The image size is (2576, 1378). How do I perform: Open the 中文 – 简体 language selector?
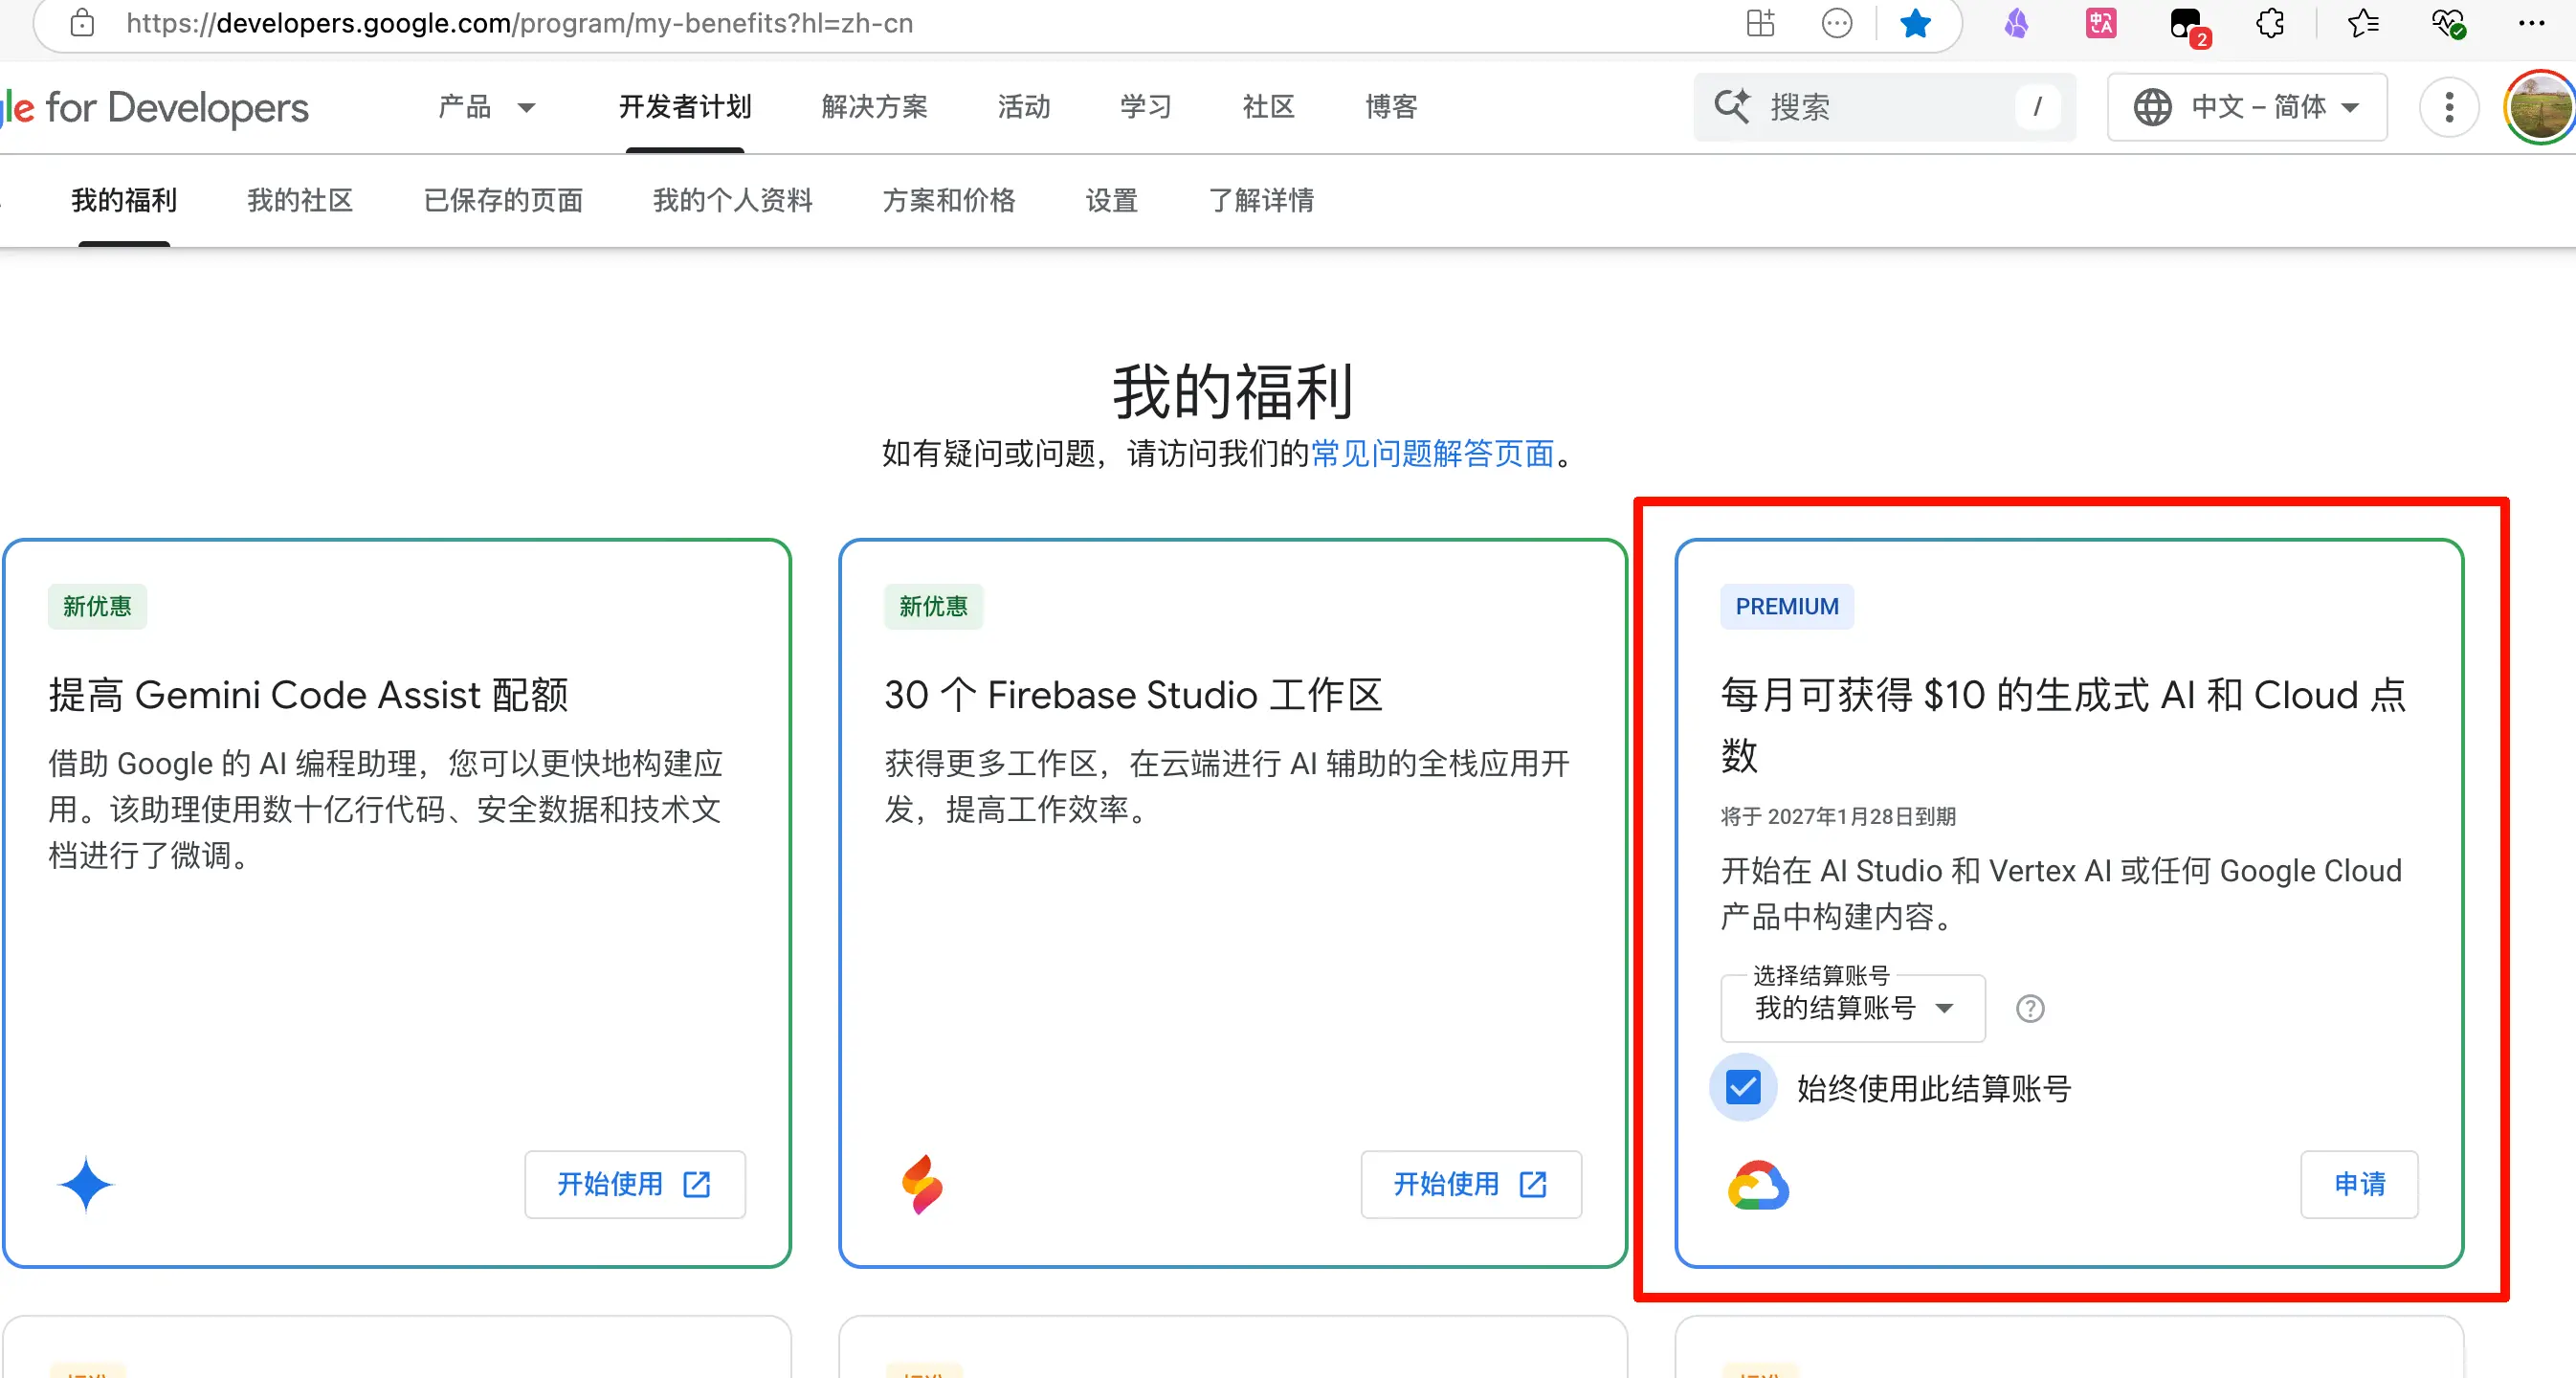(x=2246, y=107)
